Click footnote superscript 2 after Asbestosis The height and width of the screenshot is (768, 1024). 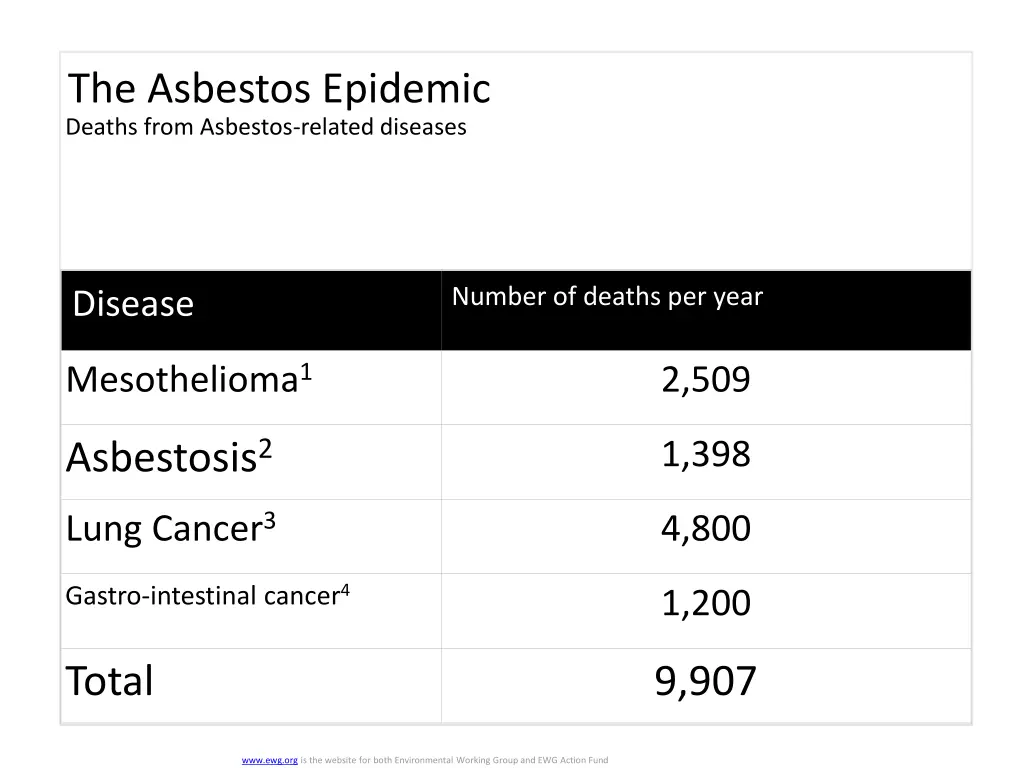(x=265, y=450)
